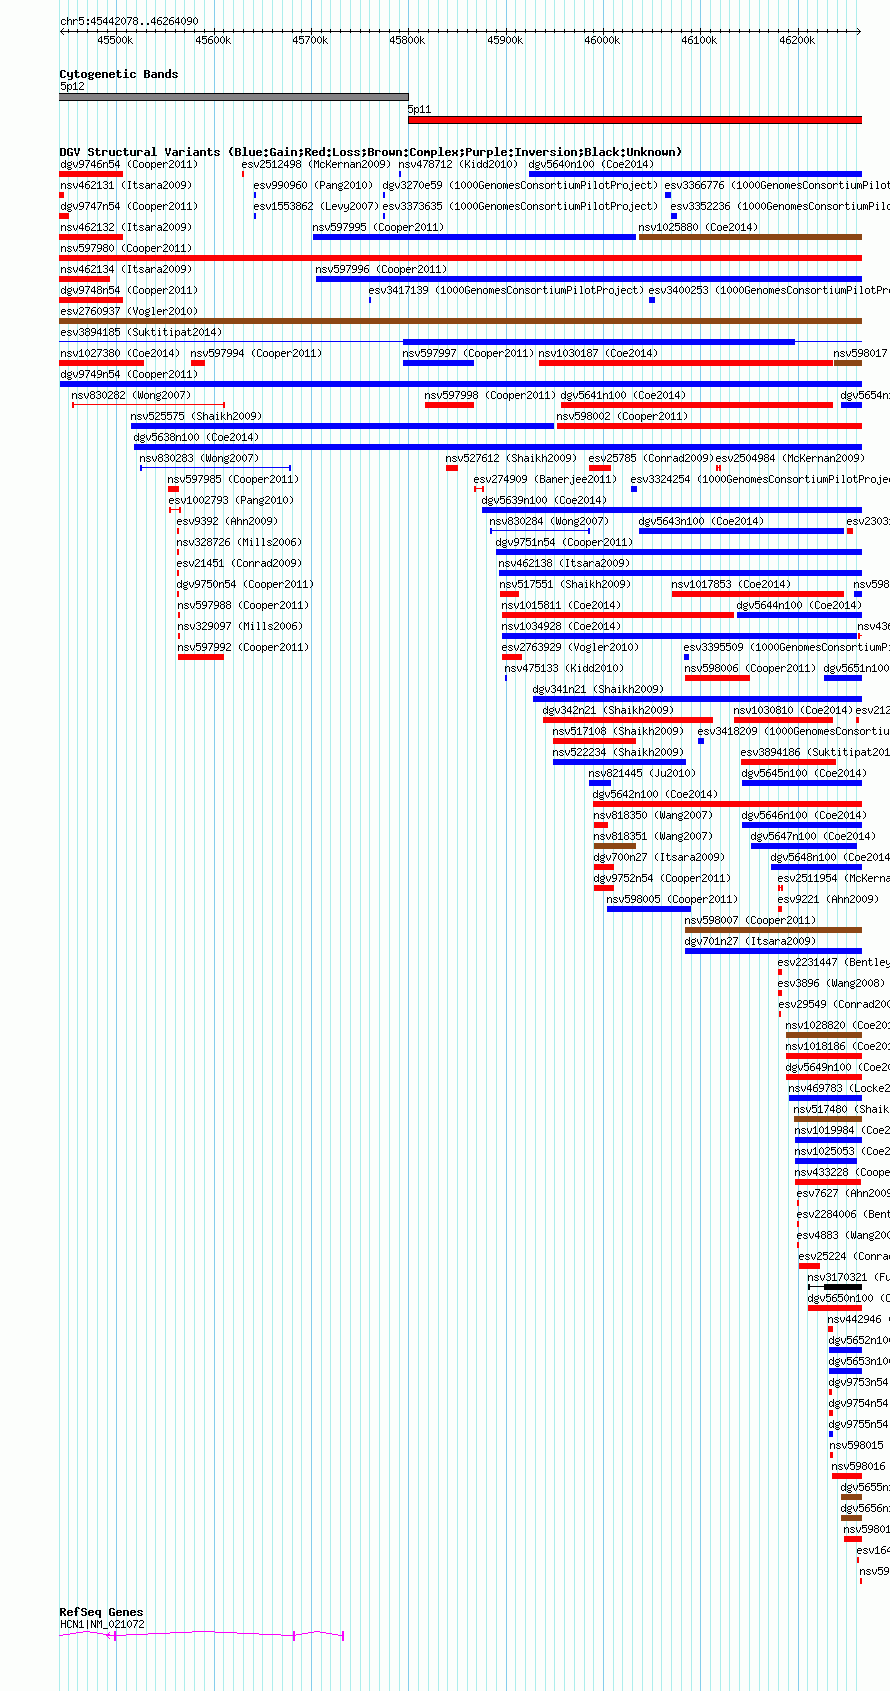Viewport: 890px width, 1691px height.
Task: Select nsv598006 (Cooper2011) variant
Action: [x=717, y=678]
